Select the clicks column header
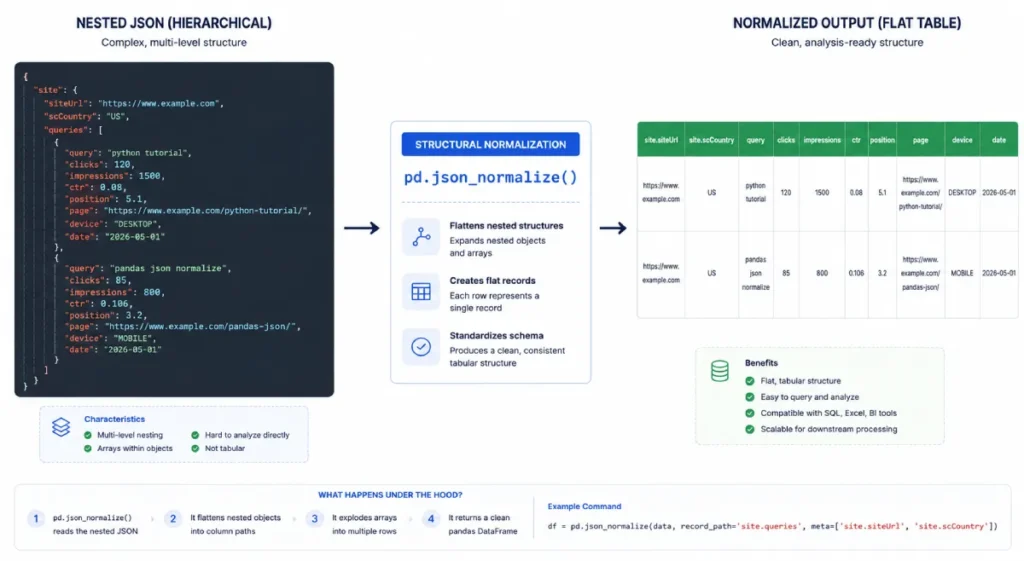Viewport: 1024px width, 561px height. pyautogui.click(x=786, y=140)
